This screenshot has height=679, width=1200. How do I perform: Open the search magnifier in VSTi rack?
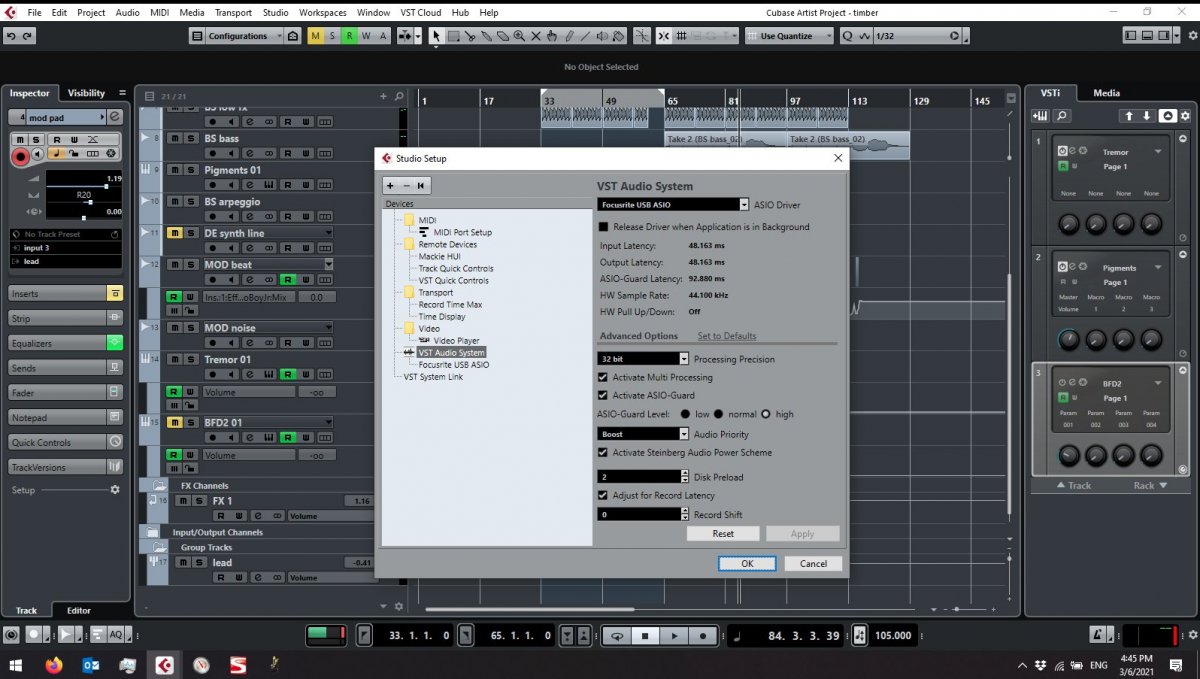(x=1062, y=116)
